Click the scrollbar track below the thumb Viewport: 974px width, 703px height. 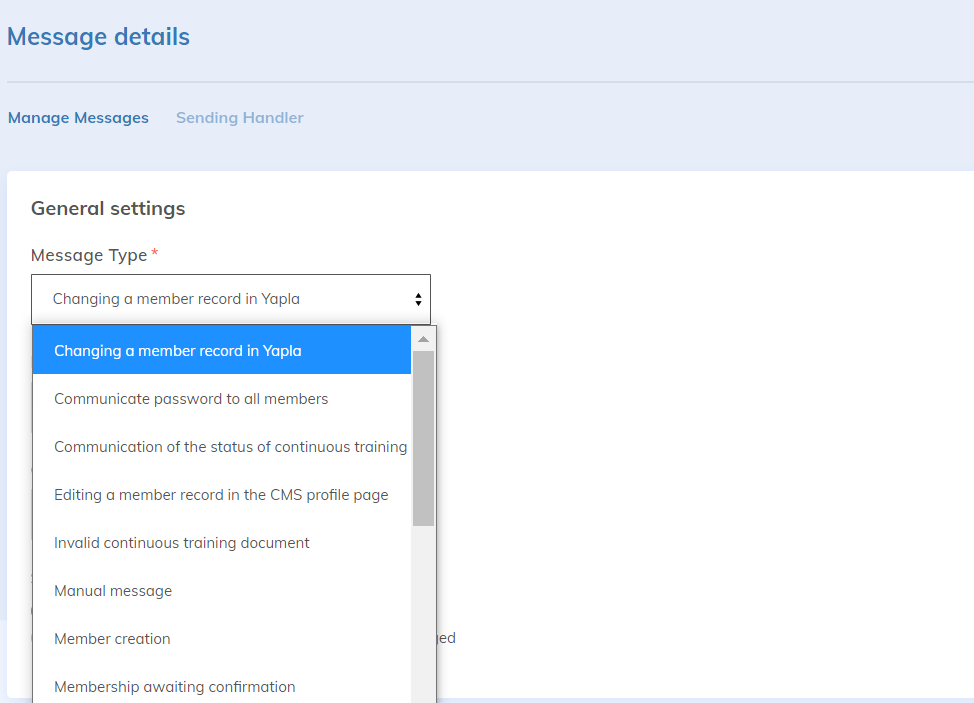point(423,610)
